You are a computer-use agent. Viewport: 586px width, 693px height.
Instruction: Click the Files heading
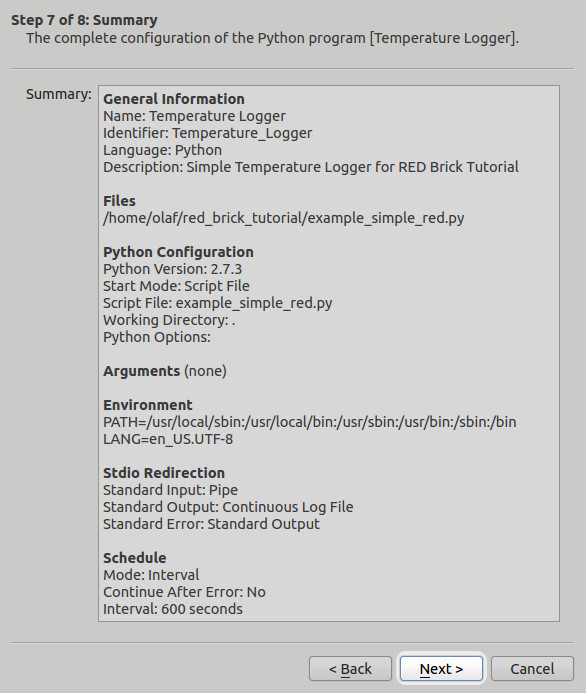[x=119, y=201]
